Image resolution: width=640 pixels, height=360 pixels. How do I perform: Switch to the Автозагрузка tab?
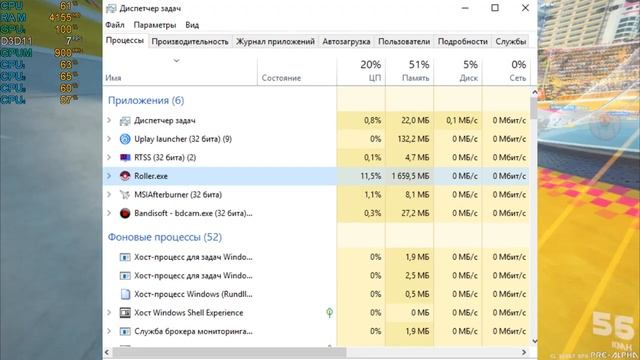[x=346, y=42]
